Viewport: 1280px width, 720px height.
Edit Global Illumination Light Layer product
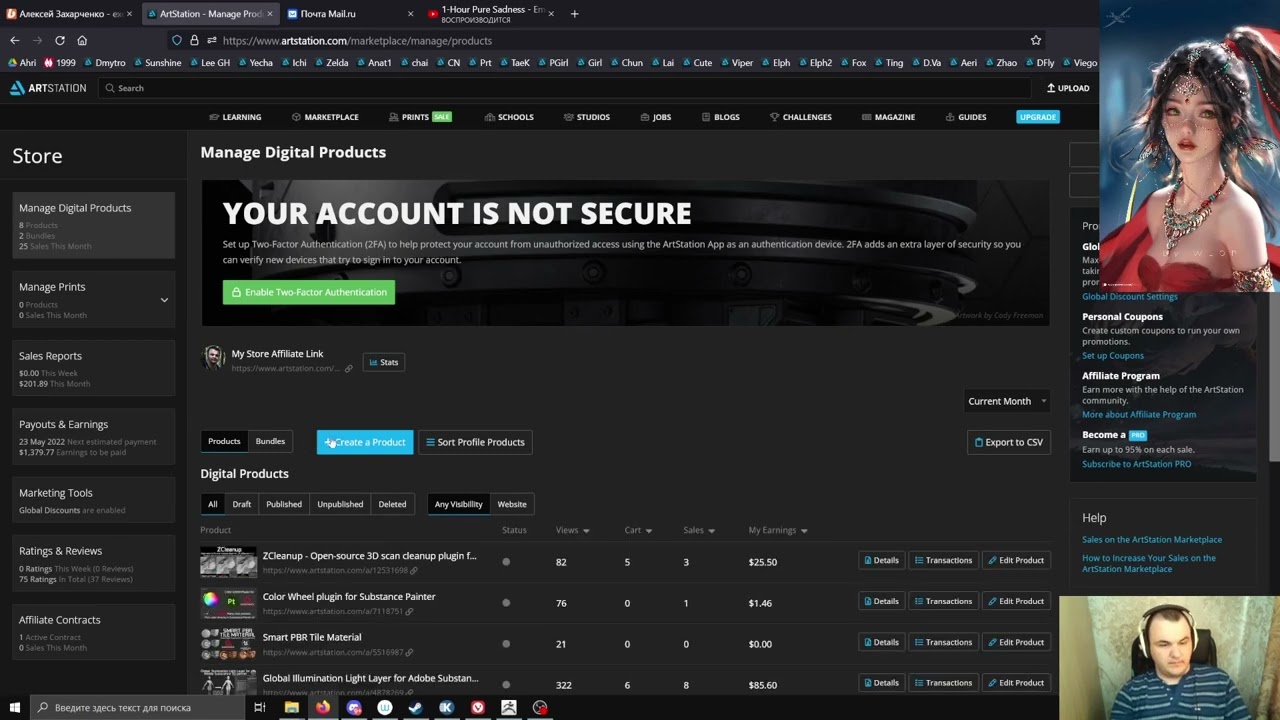tap(1016, 683)
